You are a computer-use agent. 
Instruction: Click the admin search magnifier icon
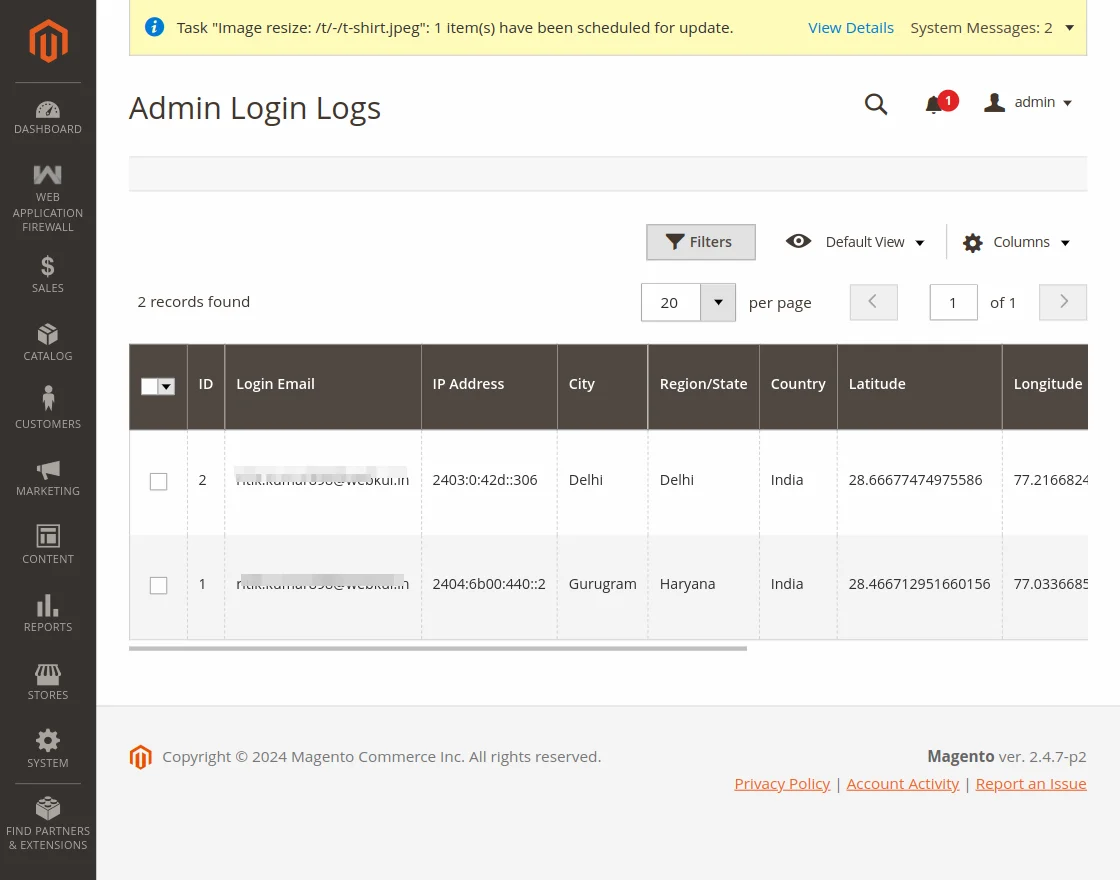(x=876, y=104)
